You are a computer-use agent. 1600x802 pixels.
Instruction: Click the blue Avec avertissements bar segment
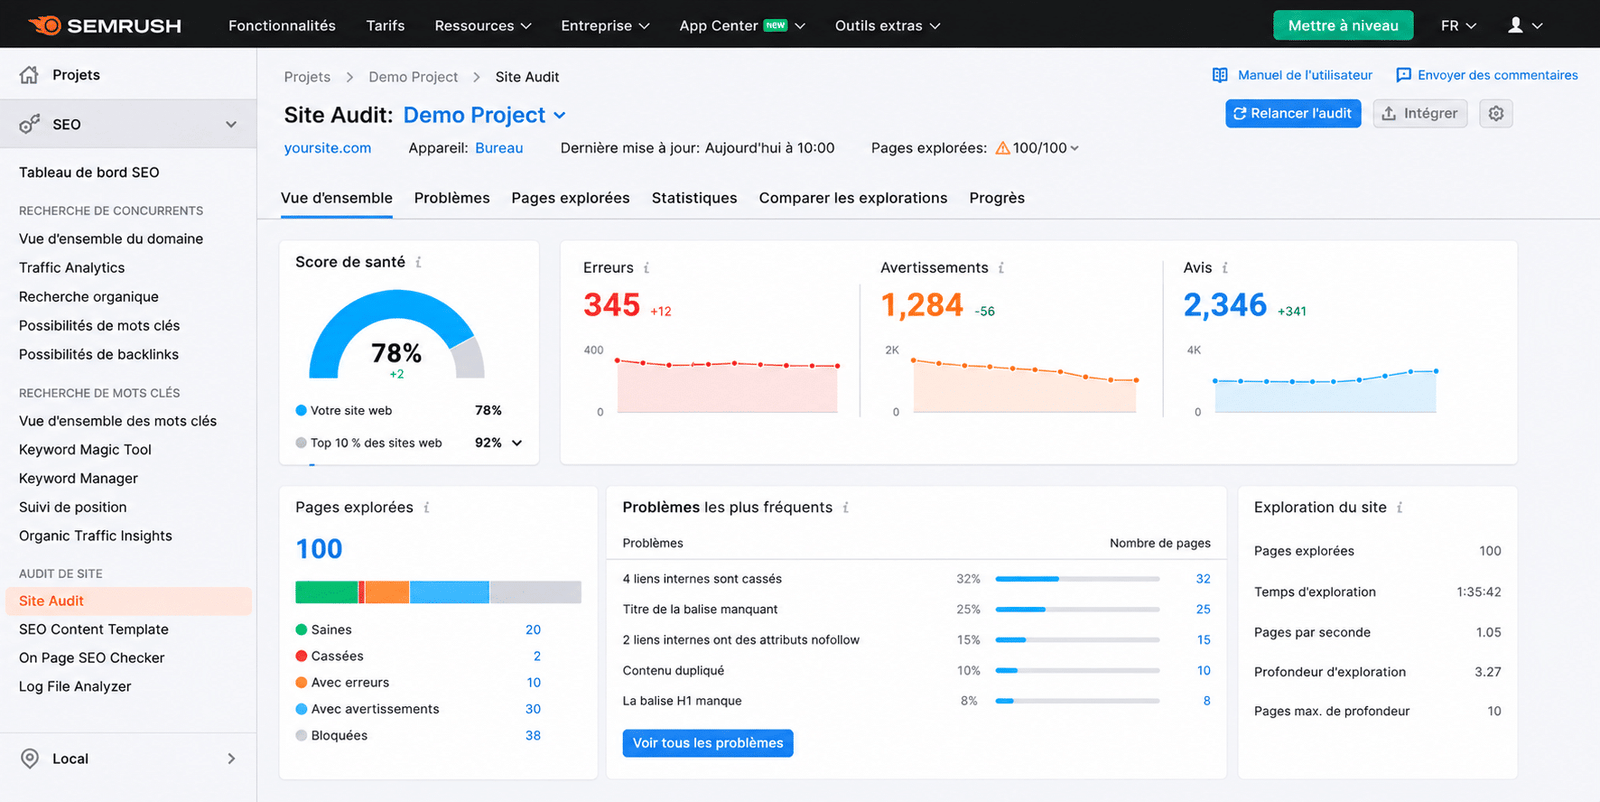(449, 592)
